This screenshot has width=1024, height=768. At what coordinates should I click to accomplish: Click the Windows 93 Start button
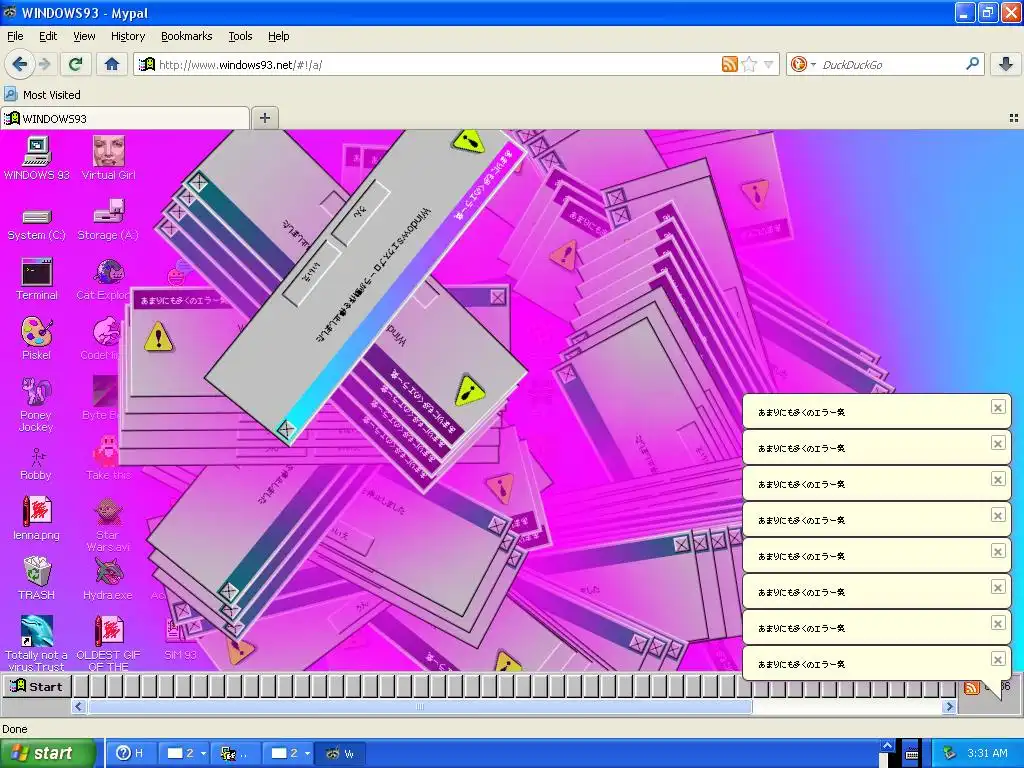pos(37,686)
